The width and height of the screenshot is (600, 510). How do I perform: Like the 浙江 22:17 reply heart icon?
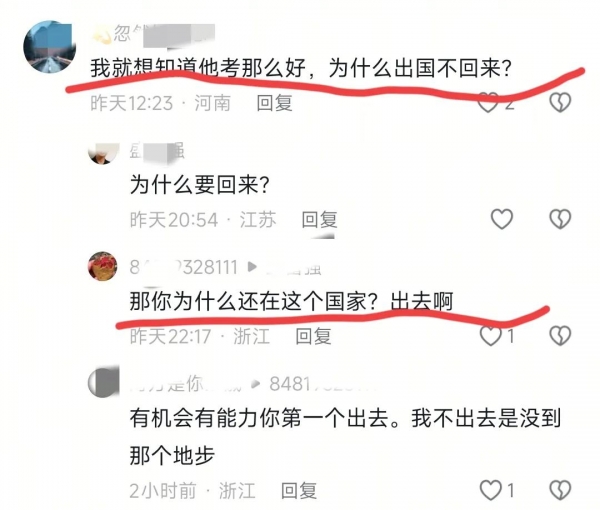(491, 336)
